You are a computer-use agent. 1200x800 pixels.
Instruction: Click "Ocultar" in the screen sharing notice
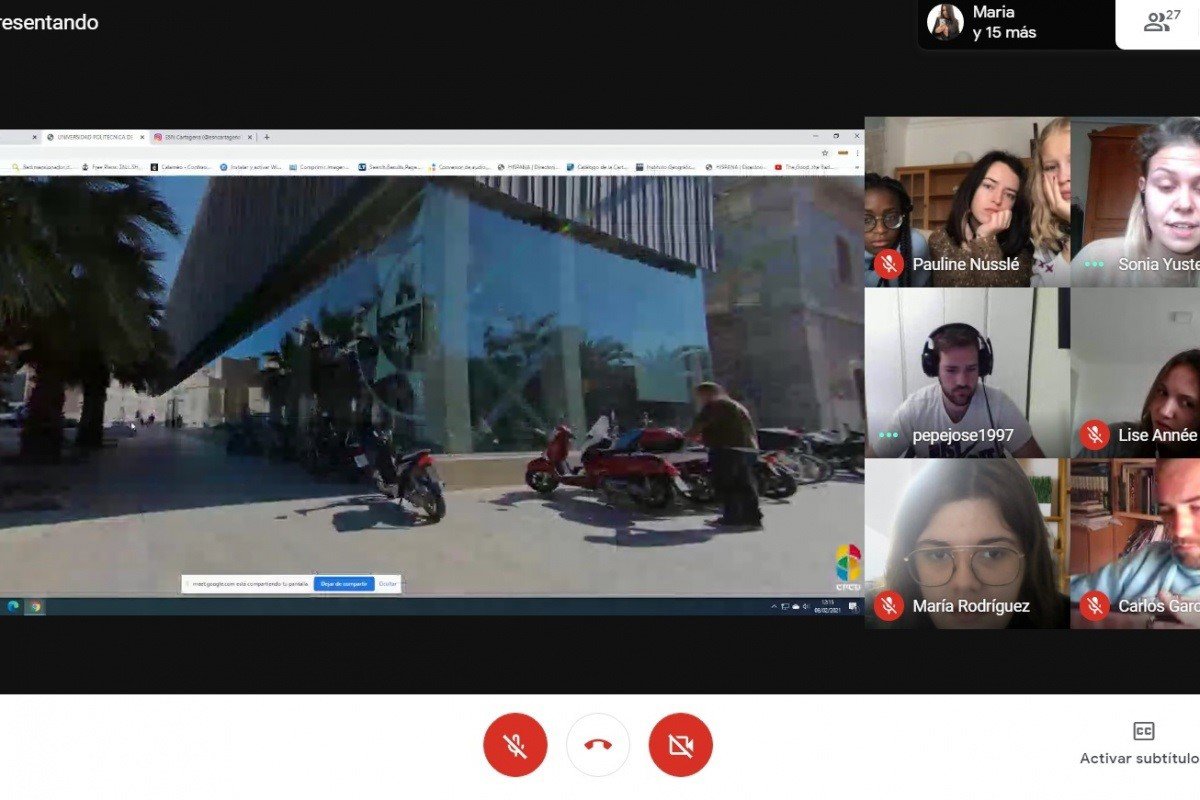point(387,583)
